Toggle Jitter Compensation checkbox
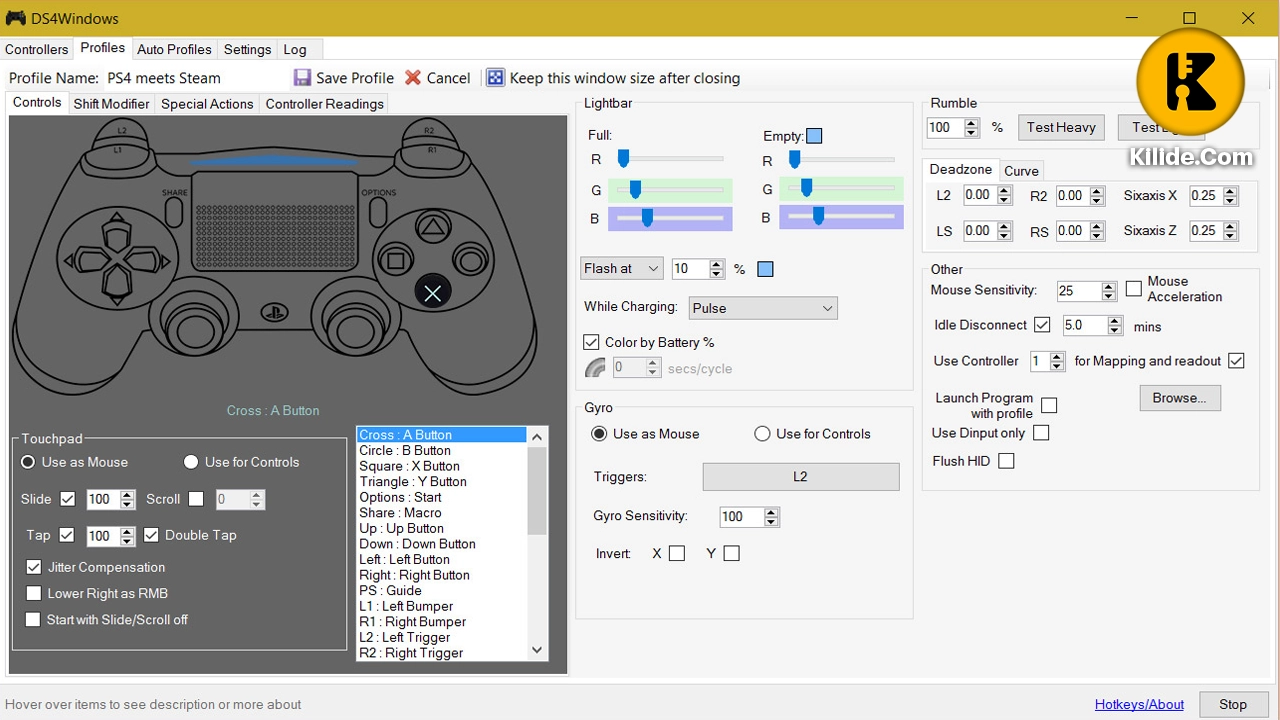This screenshot has width=1280, height=720. click(x=34, y=567)
